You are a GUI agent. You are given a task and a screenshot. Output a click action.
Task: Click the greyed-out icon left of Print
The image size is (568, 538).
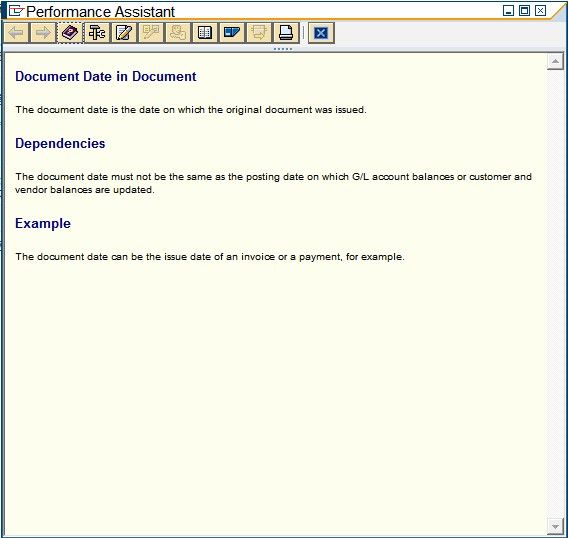click(x=259, y=33)
